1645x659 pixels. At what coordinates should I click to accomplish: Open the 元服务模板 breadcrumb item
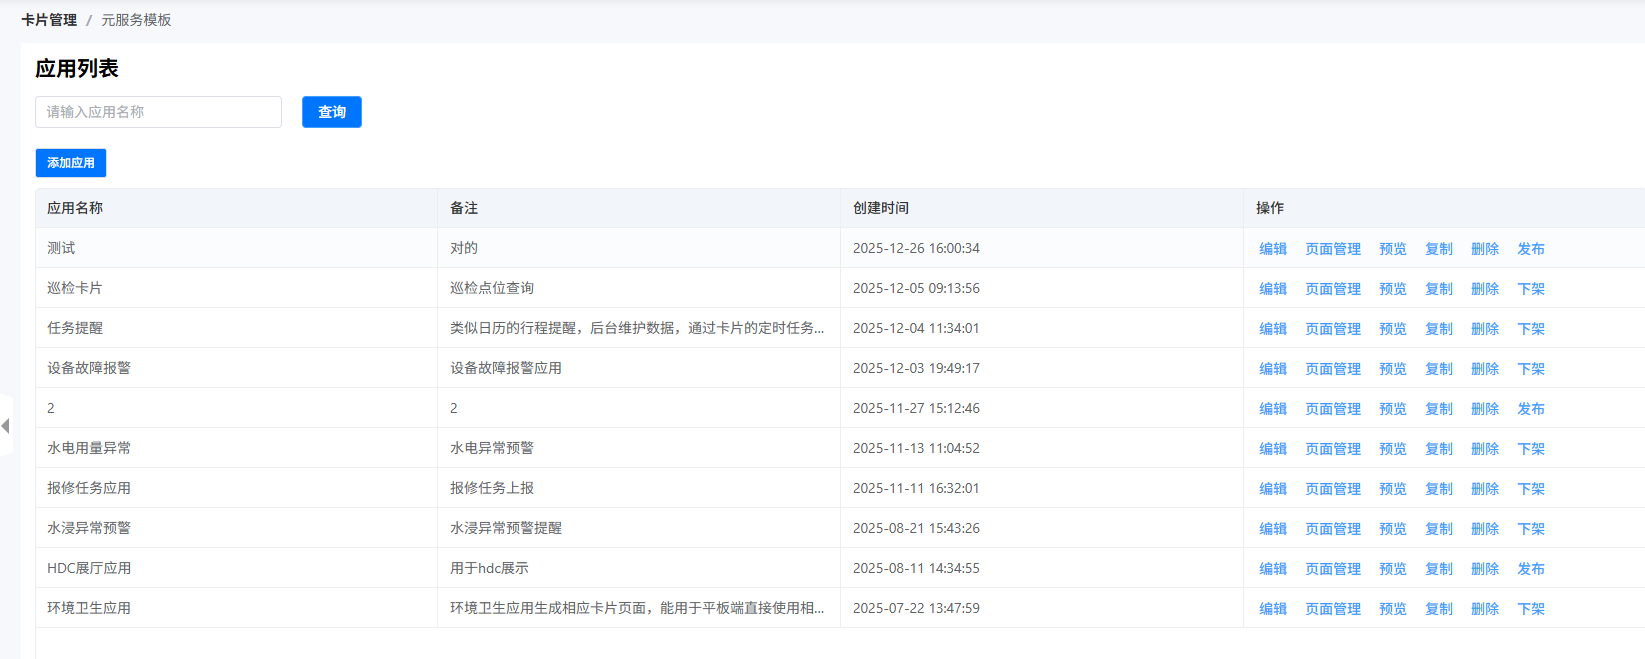136,20
